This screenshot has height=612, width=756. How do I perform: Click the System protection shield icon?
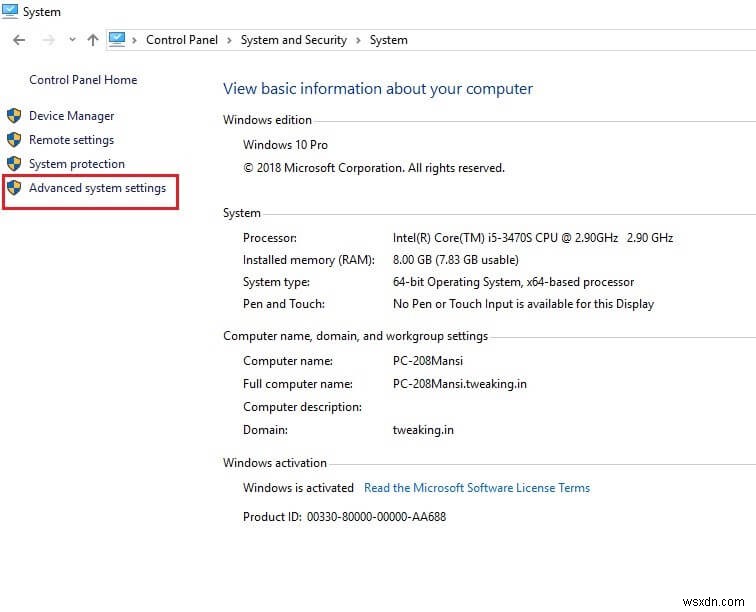point(14,163)
